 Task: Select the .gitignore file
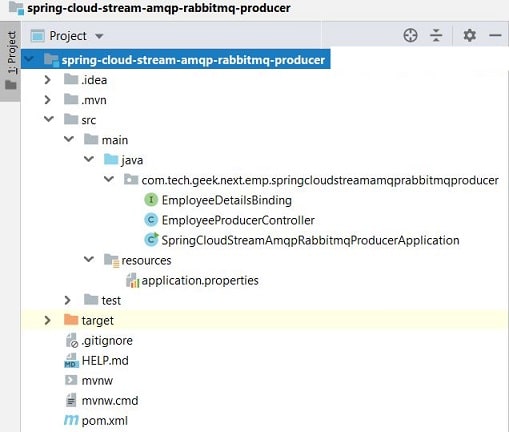pyautogui.click(x=107, y=340)
